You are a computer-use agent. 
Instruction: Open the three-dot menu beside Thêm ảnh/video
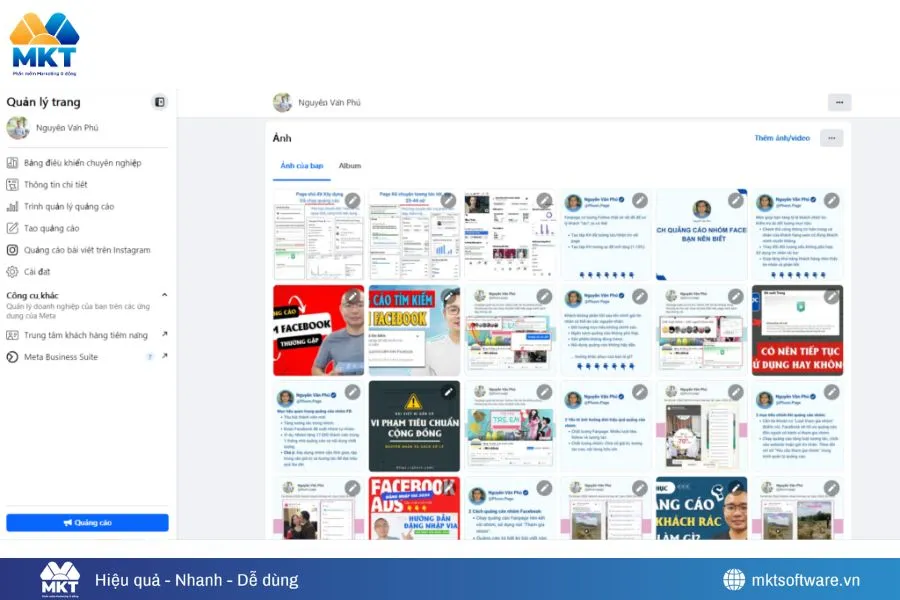point(831,138)
